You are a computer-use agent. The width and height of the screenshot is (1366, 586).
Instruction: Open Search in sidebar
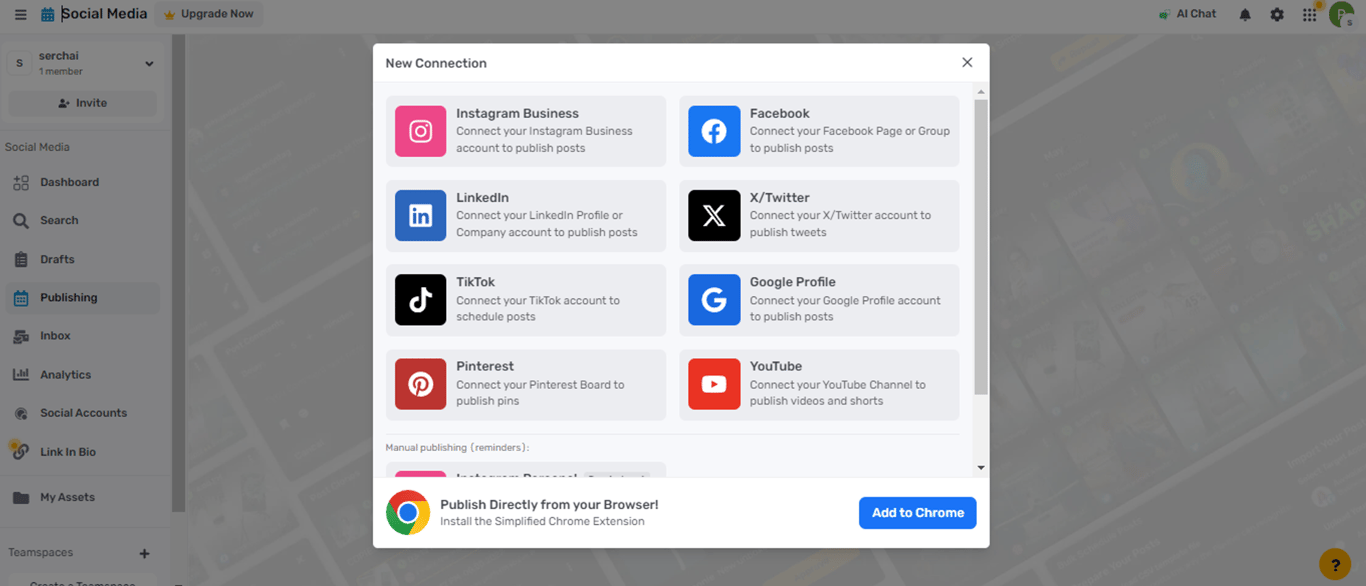coord(80,221)
